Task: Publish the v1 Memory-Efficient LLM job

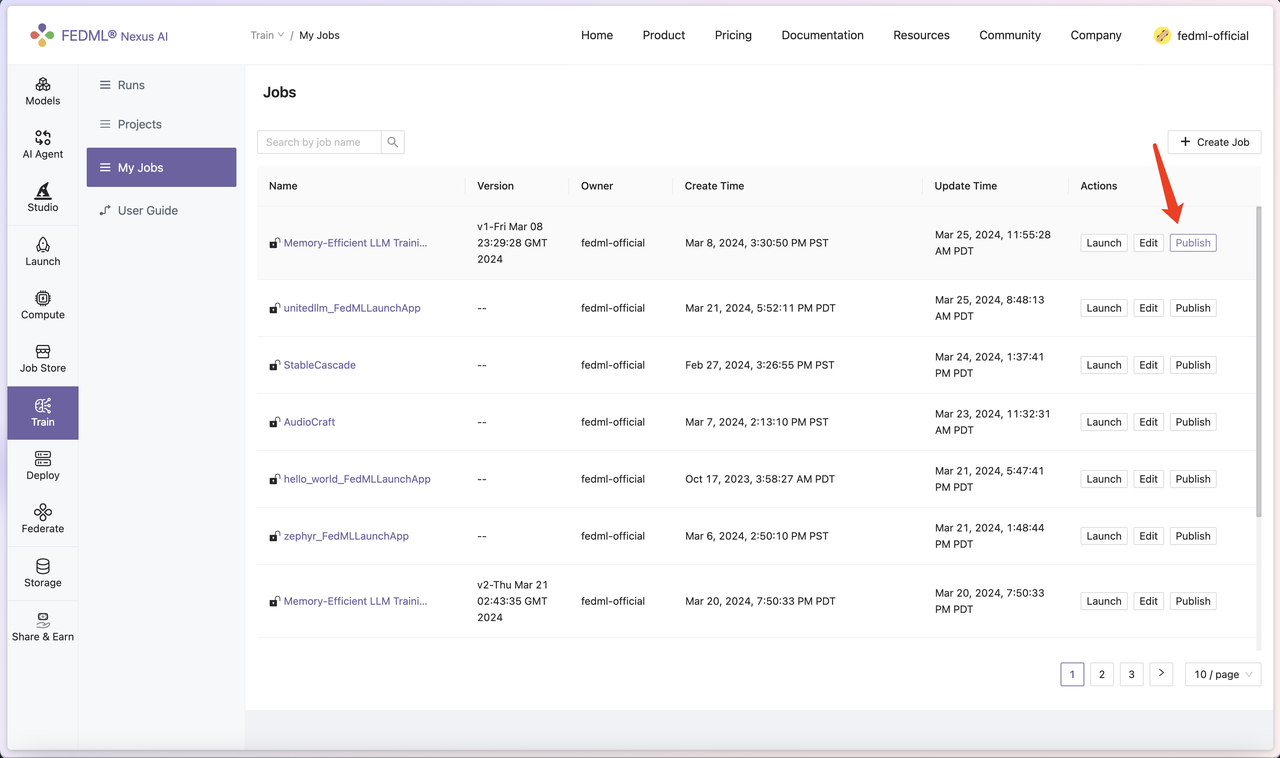Action: [x=1193, y=243]
